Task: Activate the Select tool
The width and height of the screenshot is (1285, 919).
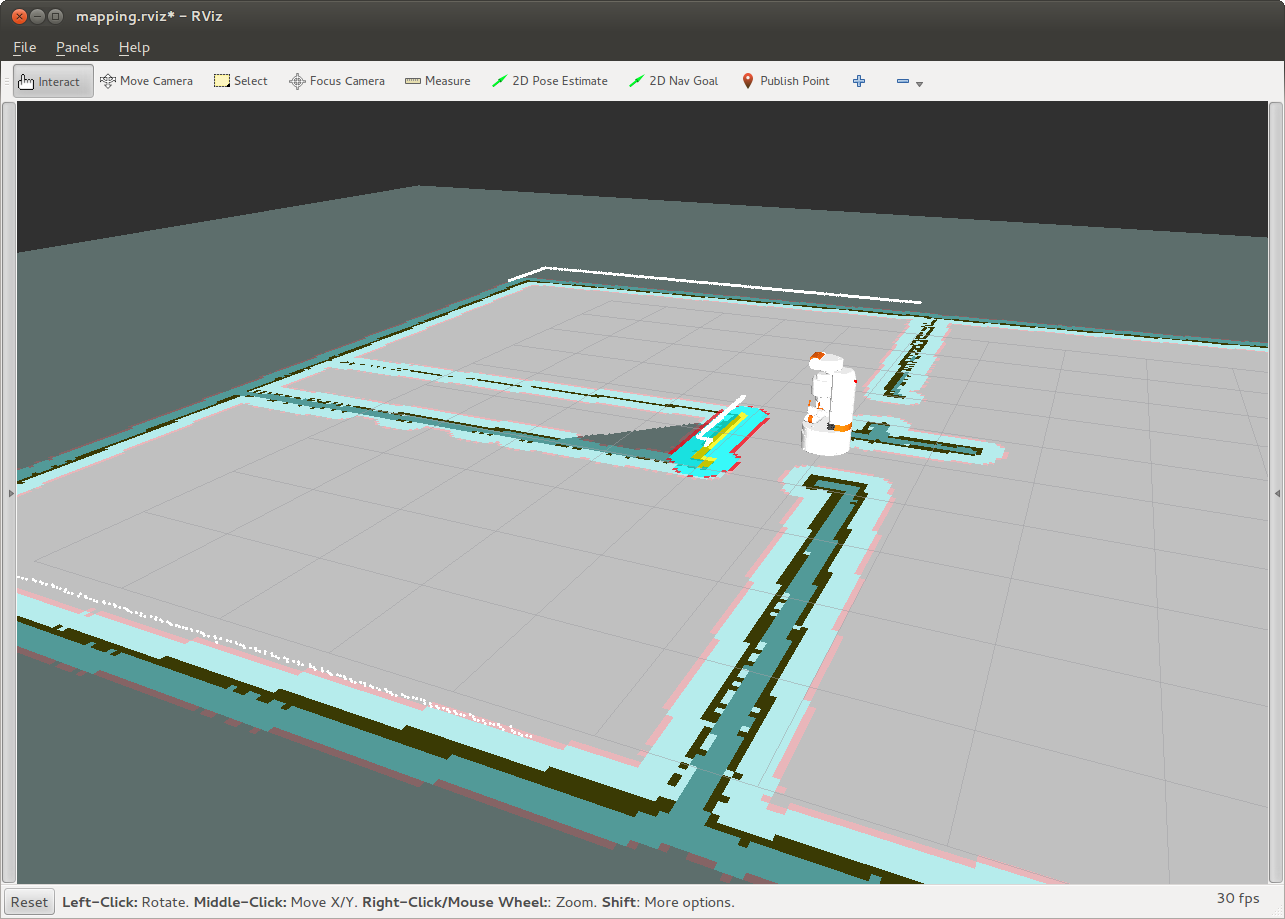Action: click(x=240, y=81)
